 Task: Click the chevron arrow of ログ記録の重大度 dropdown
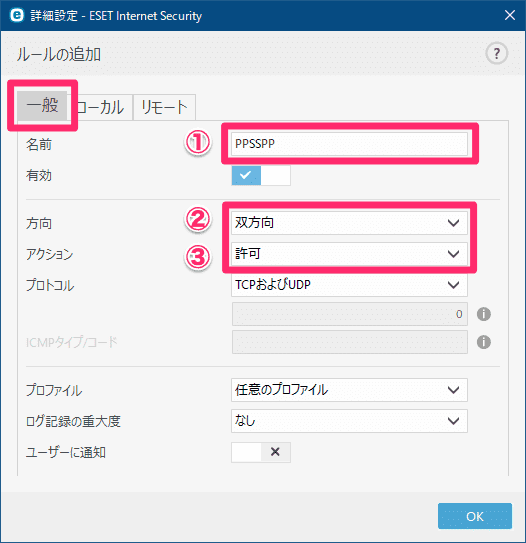tap(453, 421)
